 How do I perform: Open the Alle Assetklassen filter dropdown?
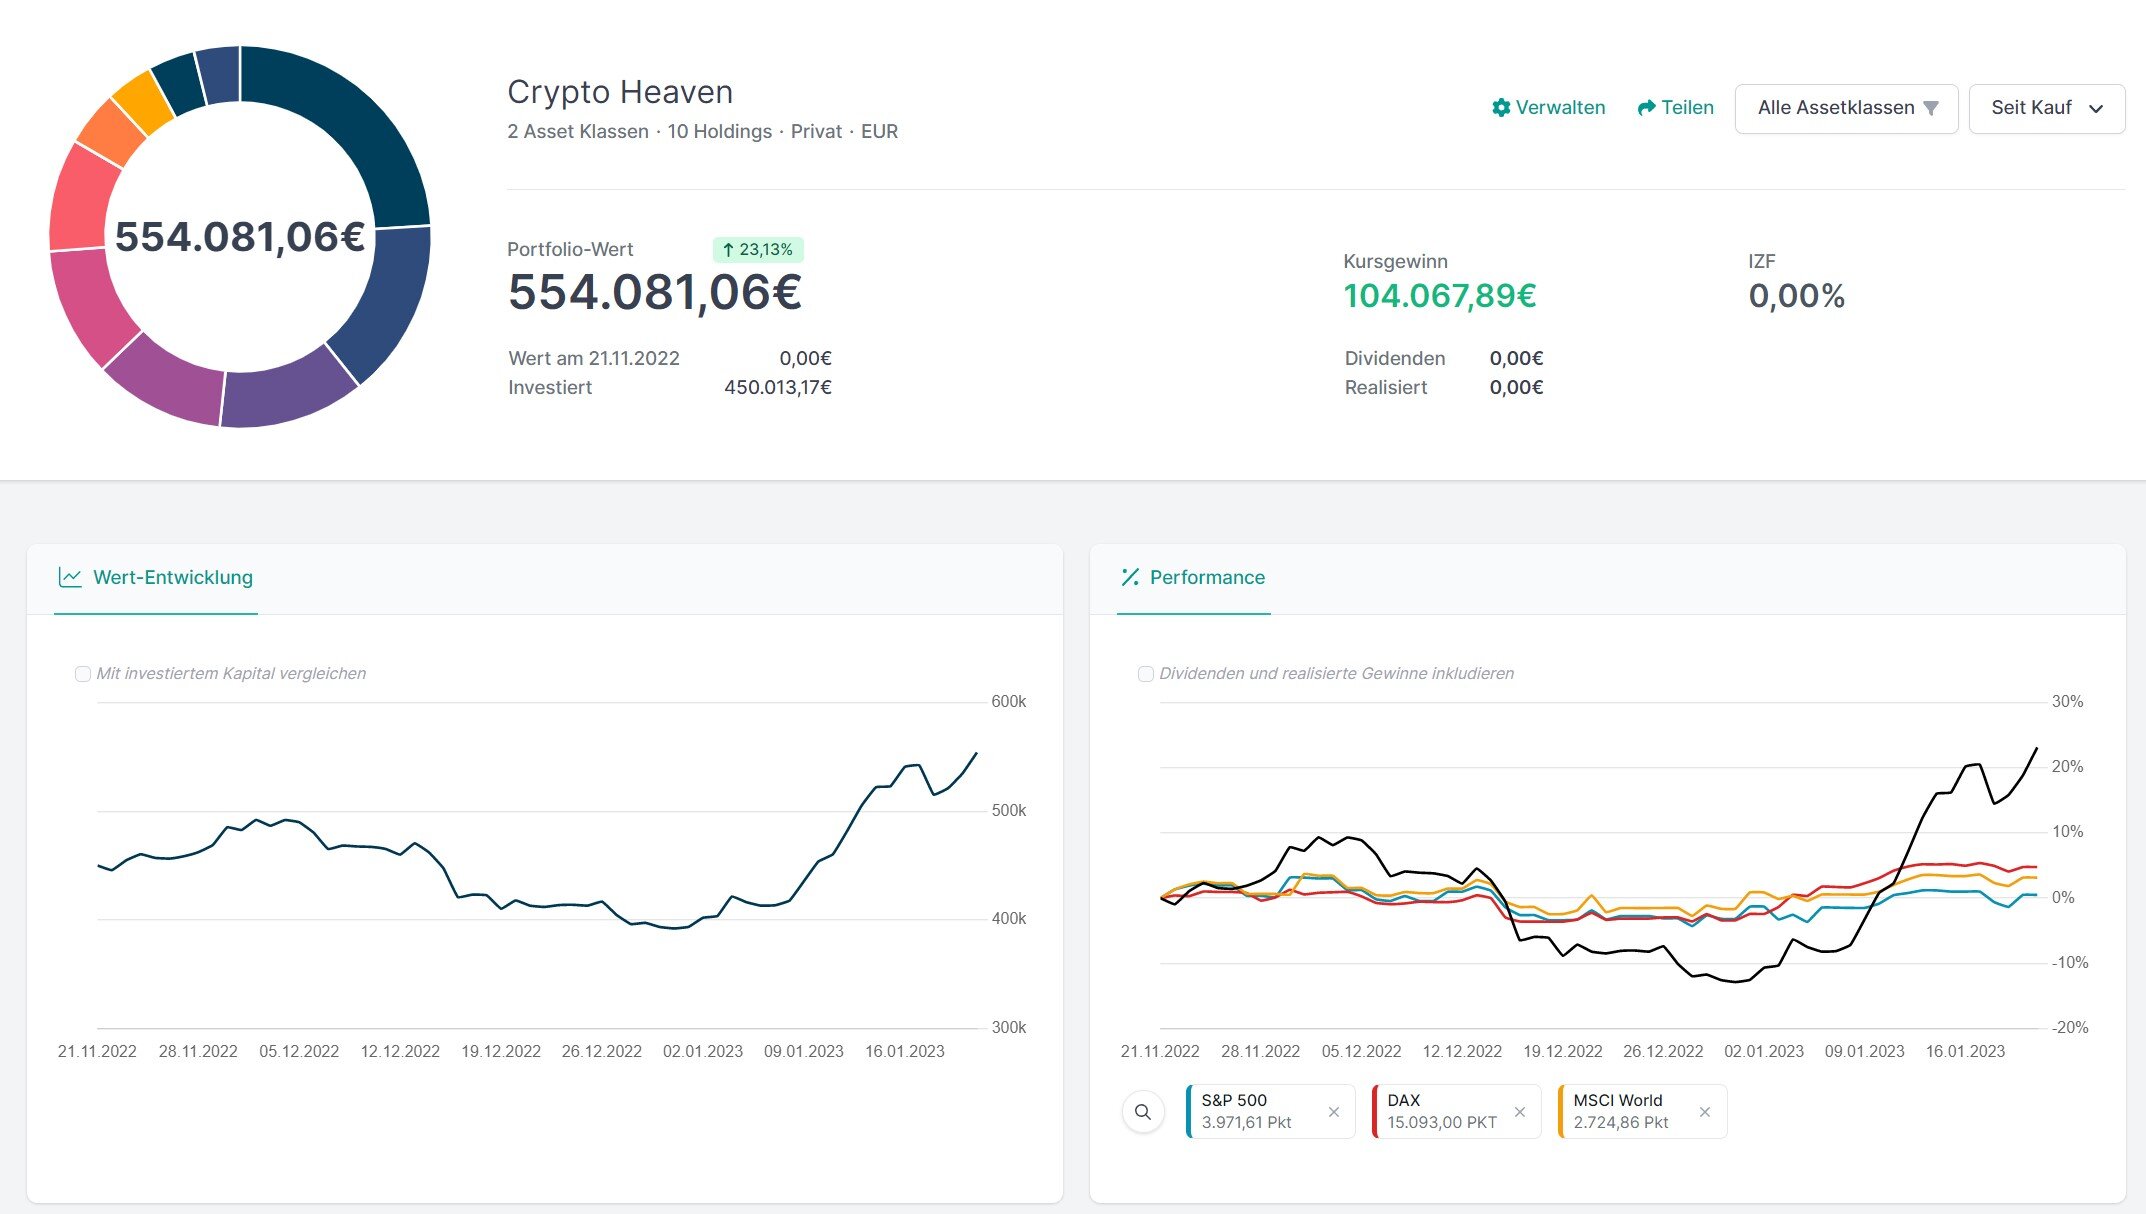[1845, 108]
